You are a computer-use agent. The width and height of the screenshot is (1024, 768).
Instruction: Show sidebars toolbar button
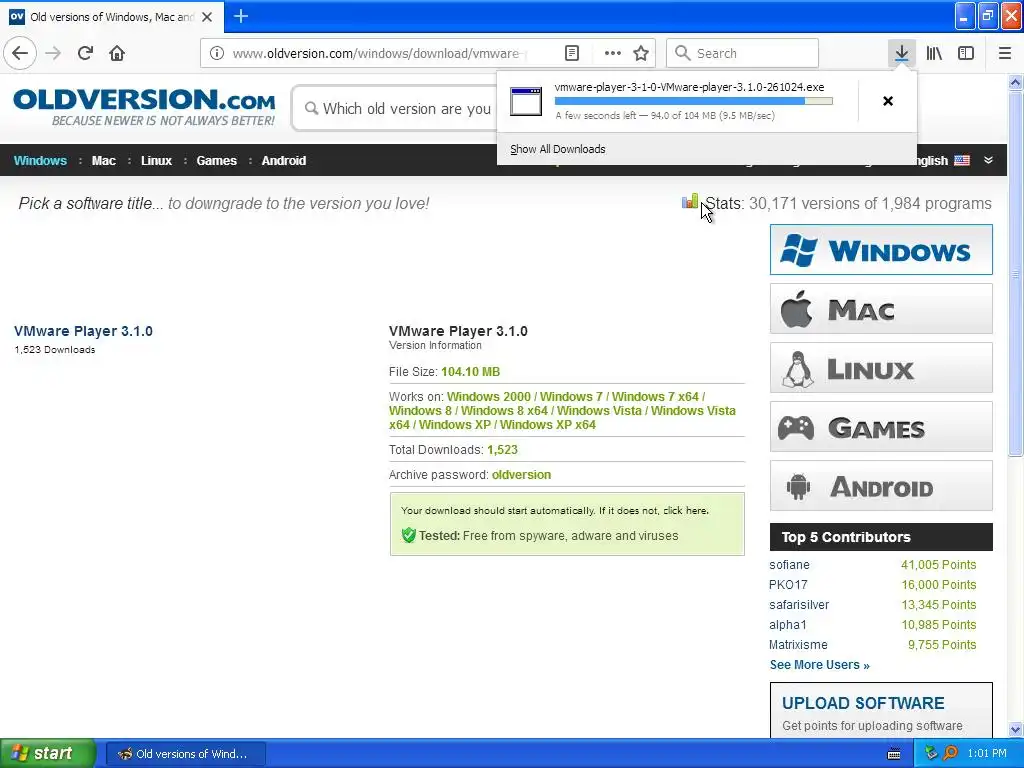pos(966,53)
